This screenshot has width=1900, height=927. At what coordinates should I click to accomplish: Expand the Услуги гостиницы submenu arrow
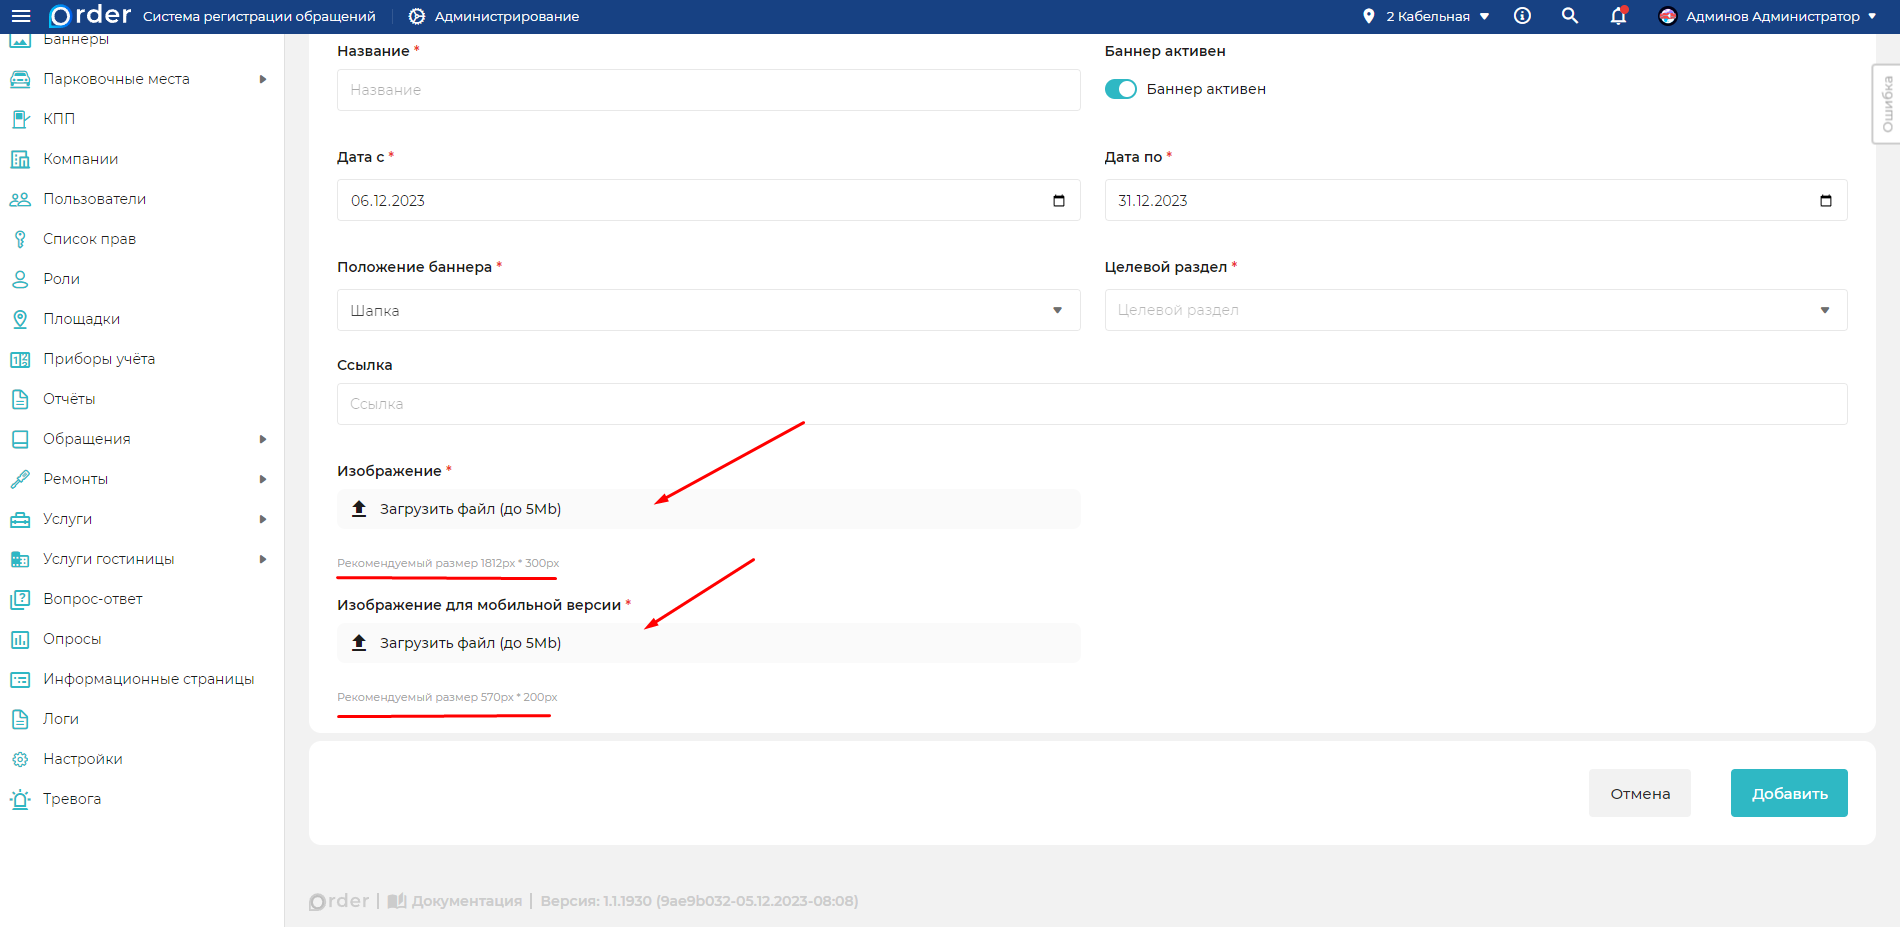(263, 559)
